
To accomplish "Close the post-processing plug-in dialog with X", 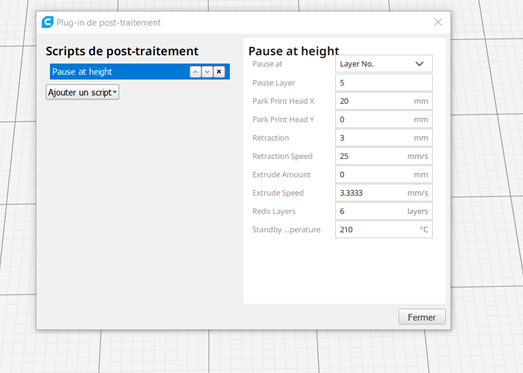I will click(438, 22).
